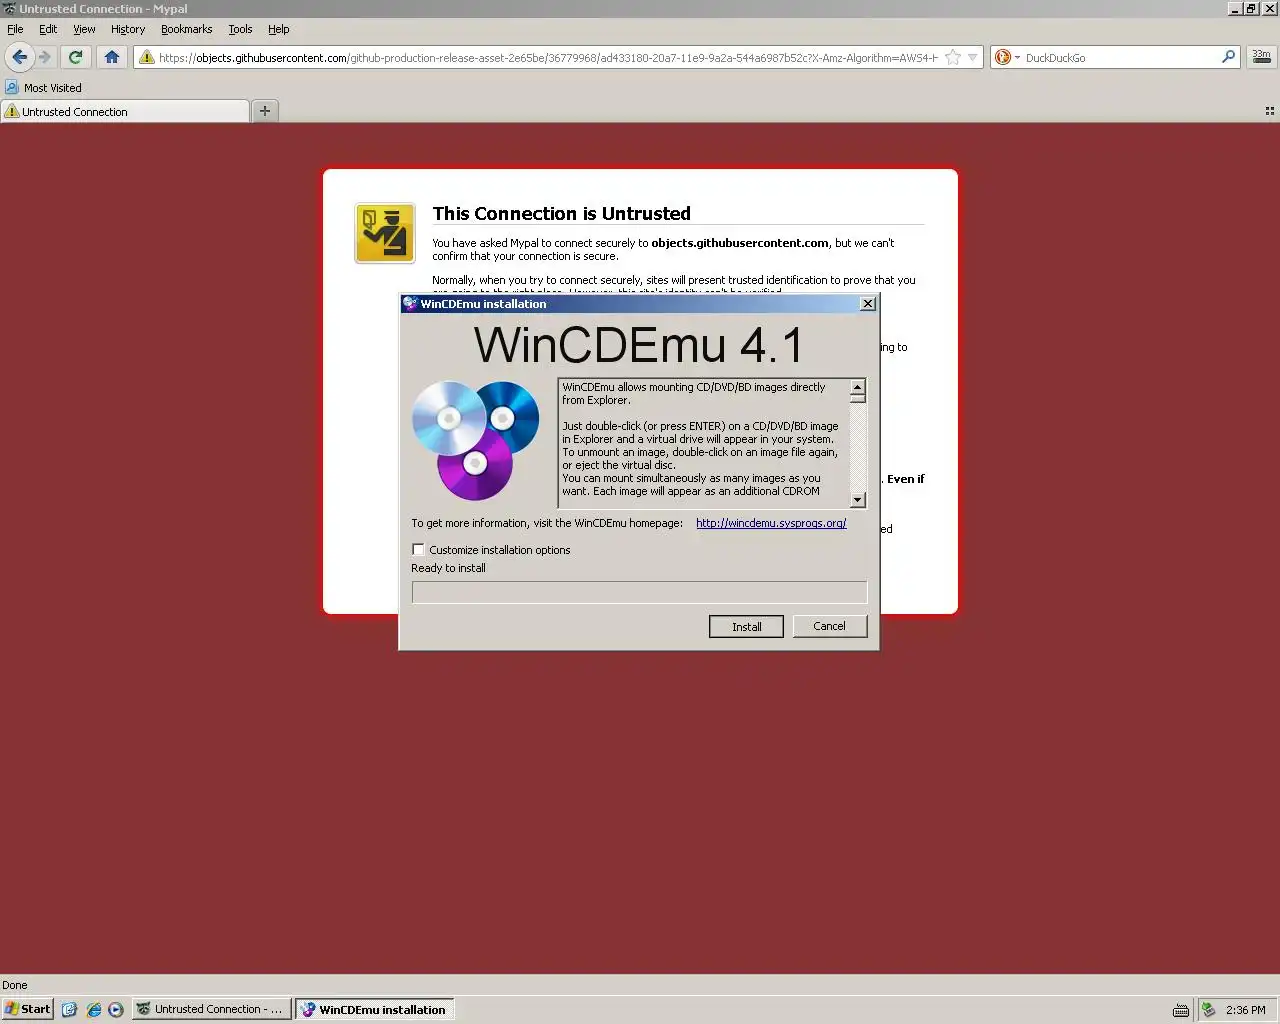
Task: Open the View menu
Action: click(x=84, y=29)
